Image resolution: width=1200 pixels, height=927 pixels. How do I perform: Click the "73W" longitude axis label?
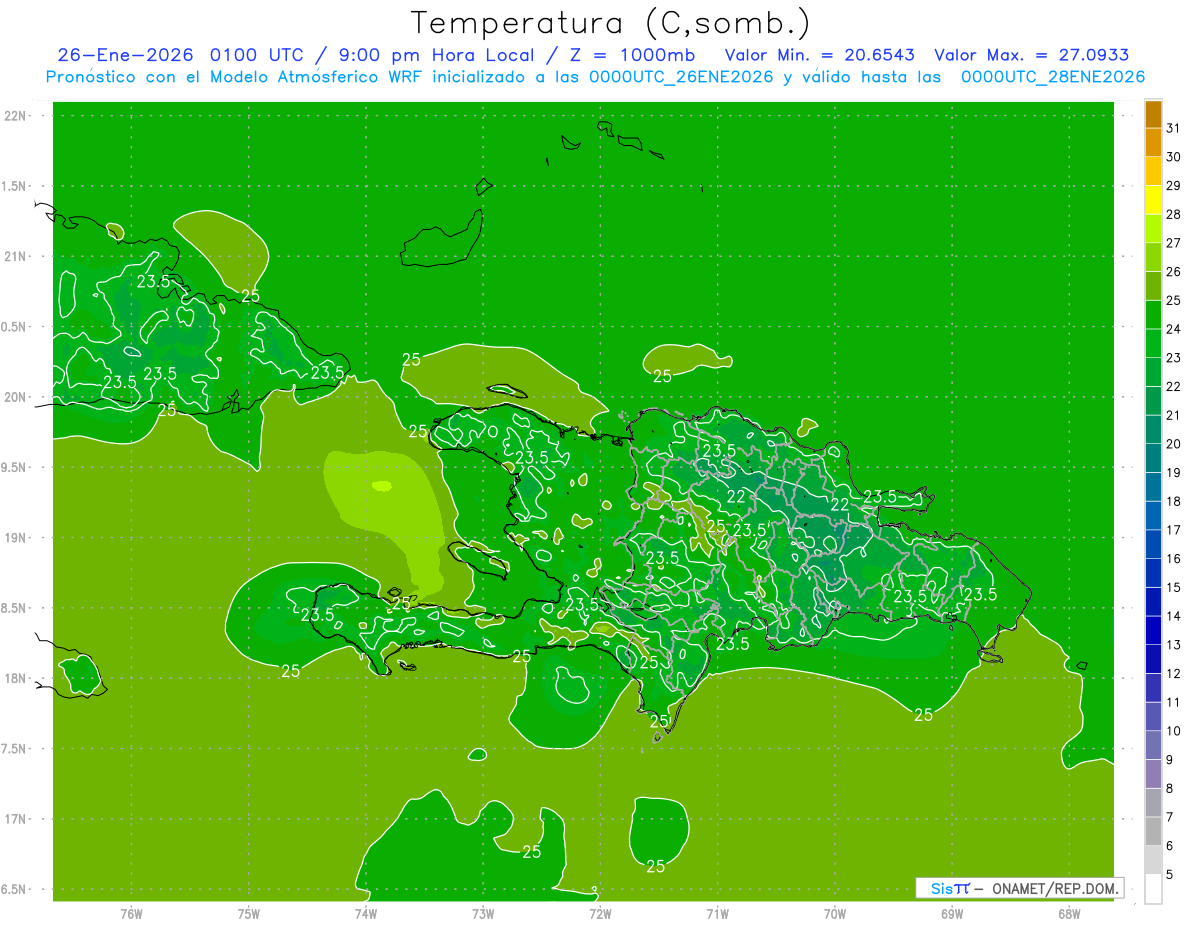(483, 914)
